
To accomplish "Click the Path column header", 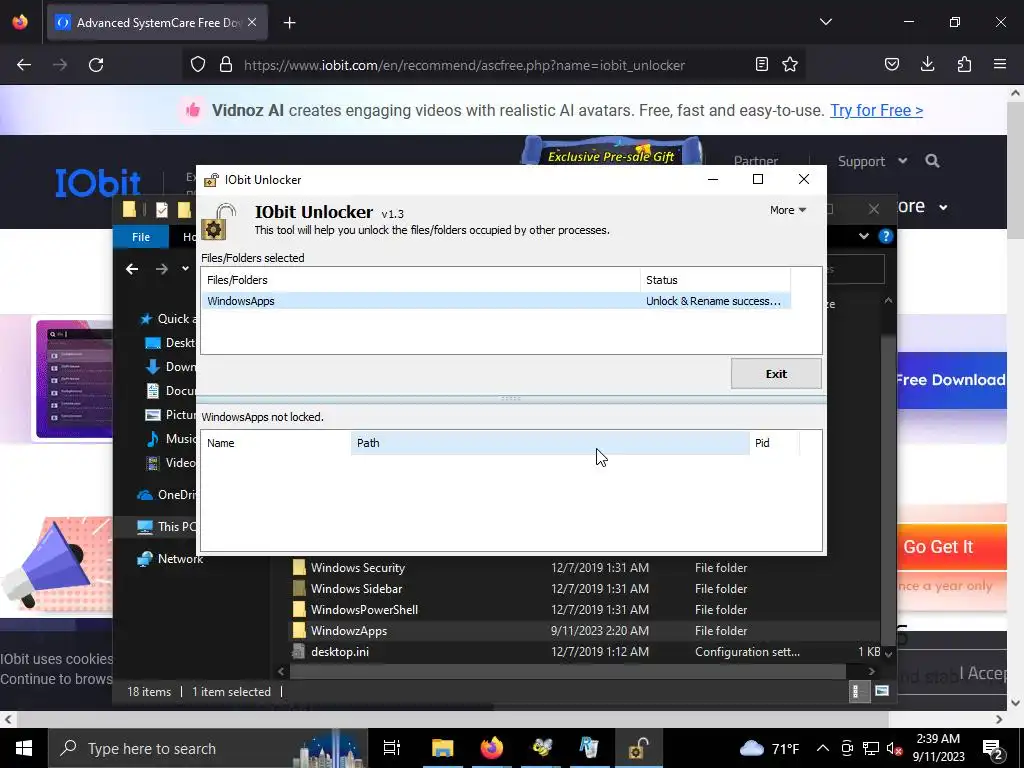I will coord(550,443).
